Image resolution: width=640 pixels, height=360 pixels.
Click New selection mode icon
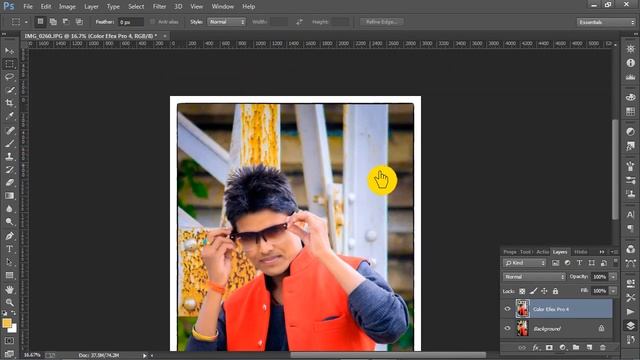pyautogui.click(x=40, y=22)
